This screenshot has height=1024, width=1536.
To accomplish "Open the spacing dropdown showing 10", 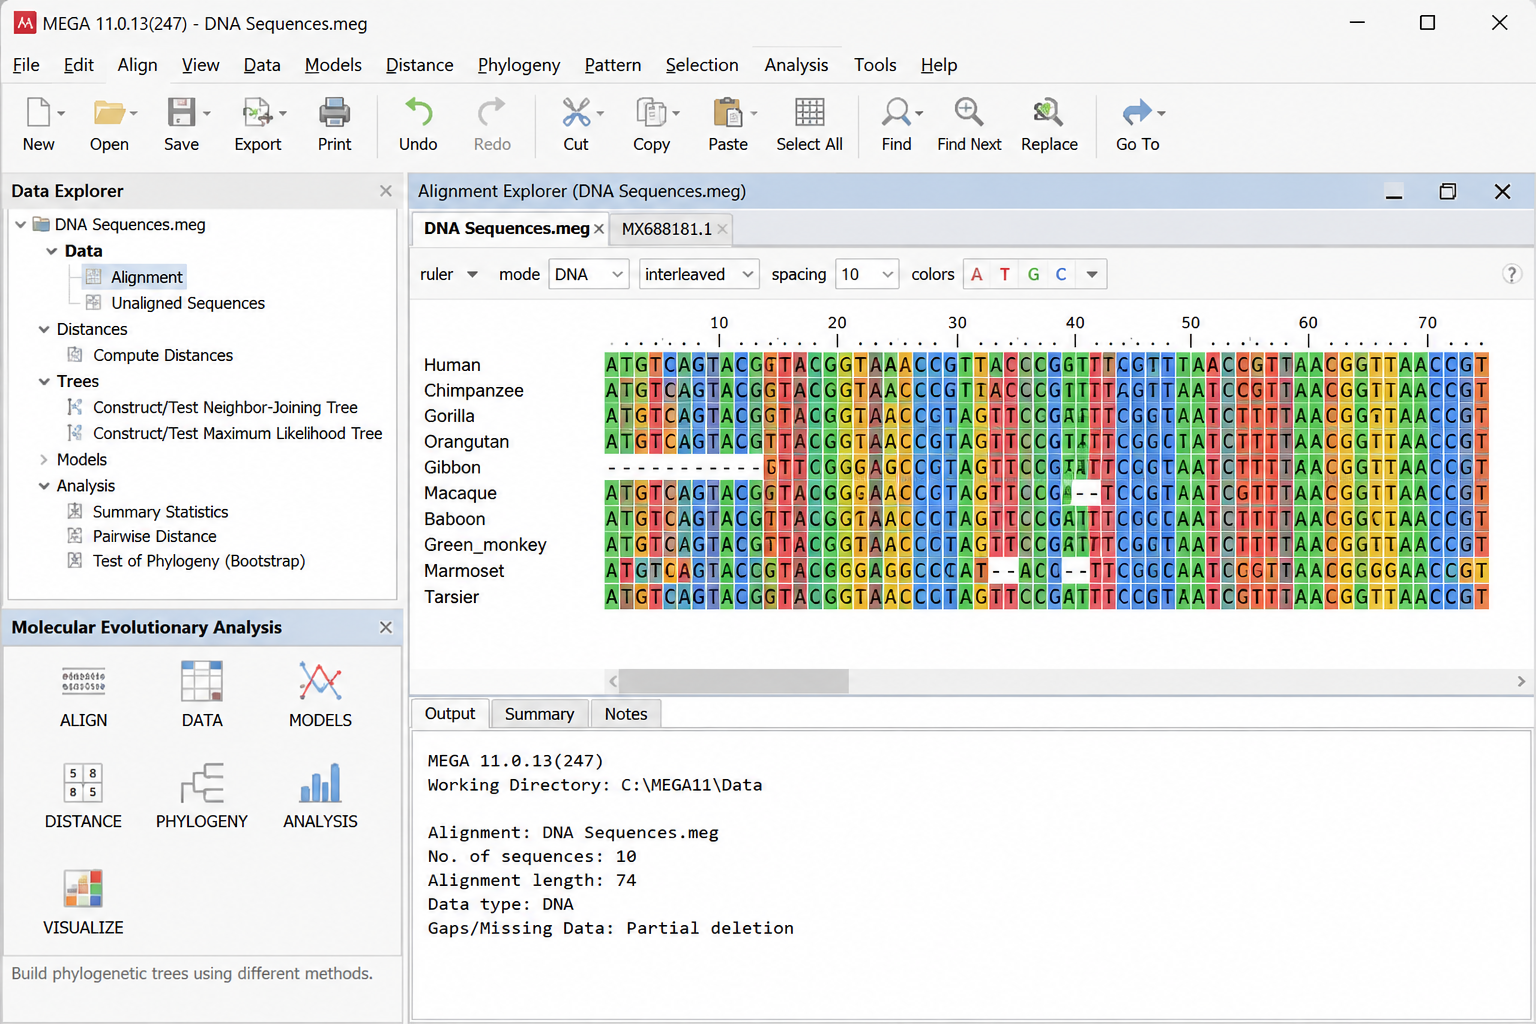I will pos(866,274).
